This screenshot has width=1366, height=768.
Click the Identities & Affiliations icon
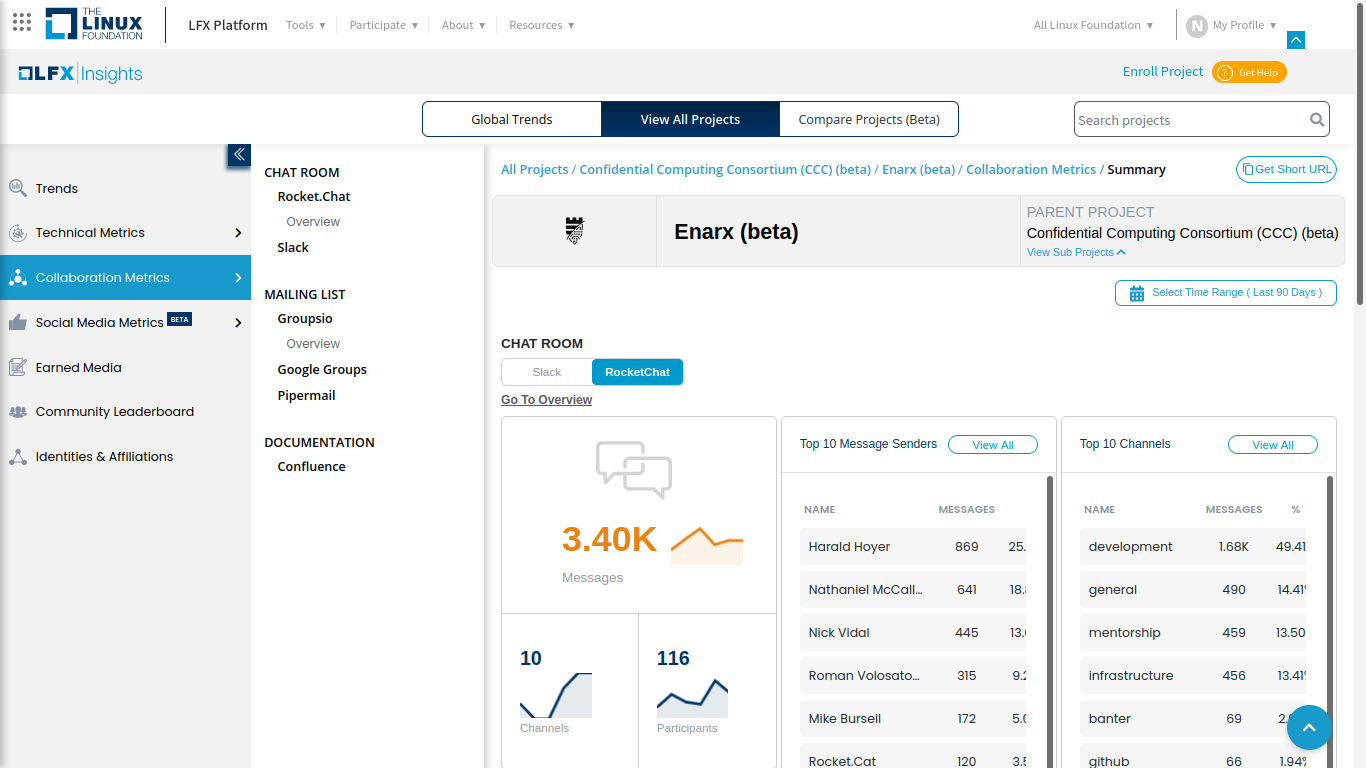(x=18, y=457)
